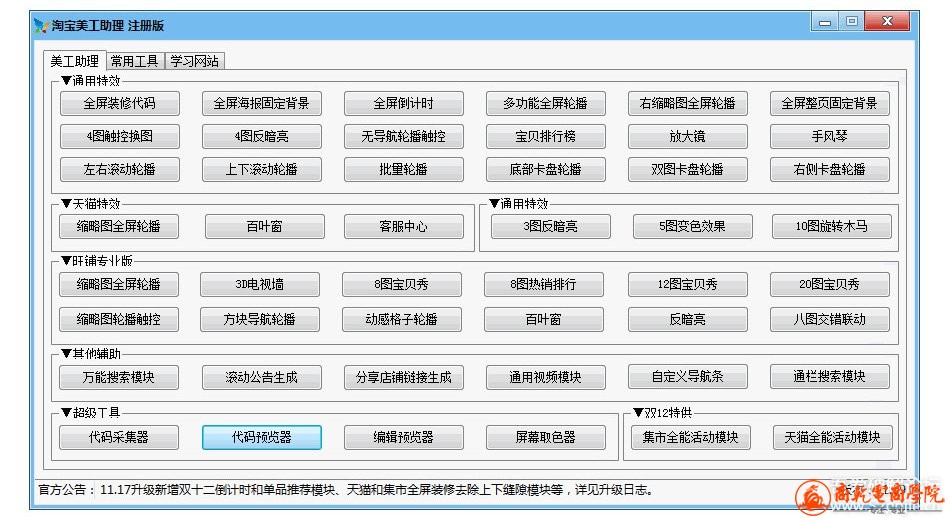Launch 分享店铺链接生成
Screen dimensions: 950x523
(x=404, y=378)
